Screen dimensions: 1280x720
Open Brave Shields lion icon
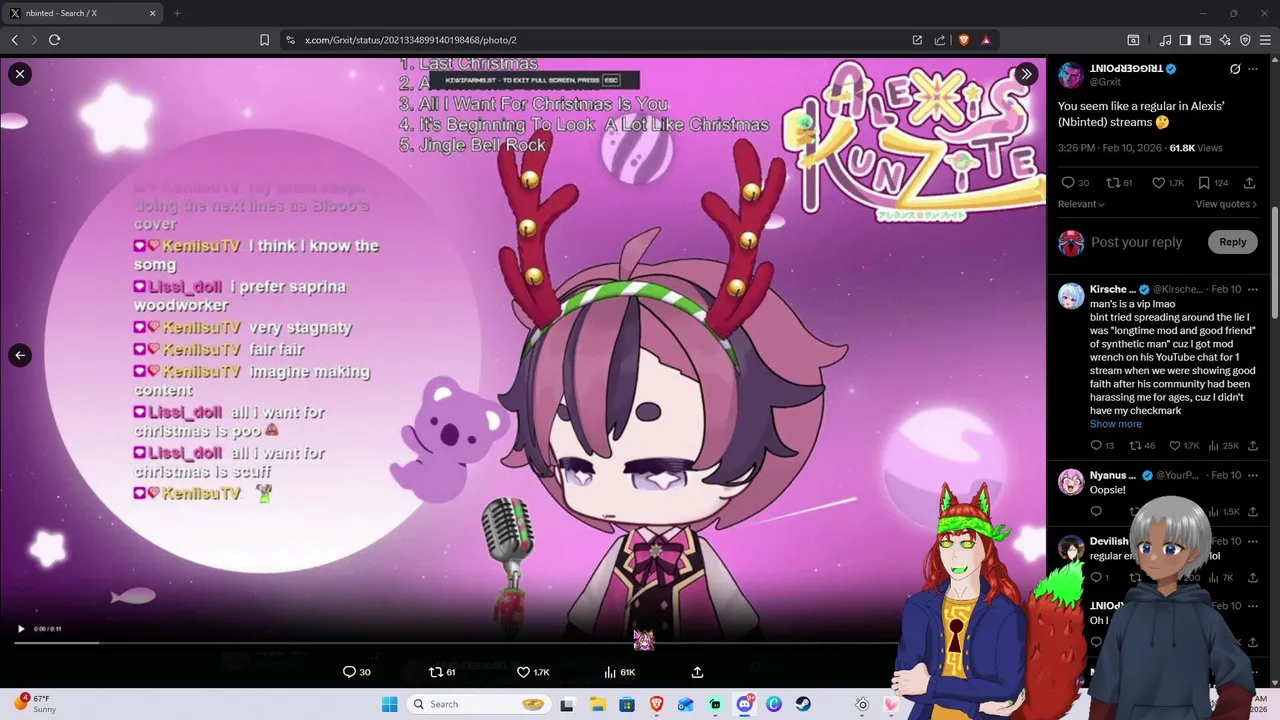pyautogui.click(x=964, y=40)
